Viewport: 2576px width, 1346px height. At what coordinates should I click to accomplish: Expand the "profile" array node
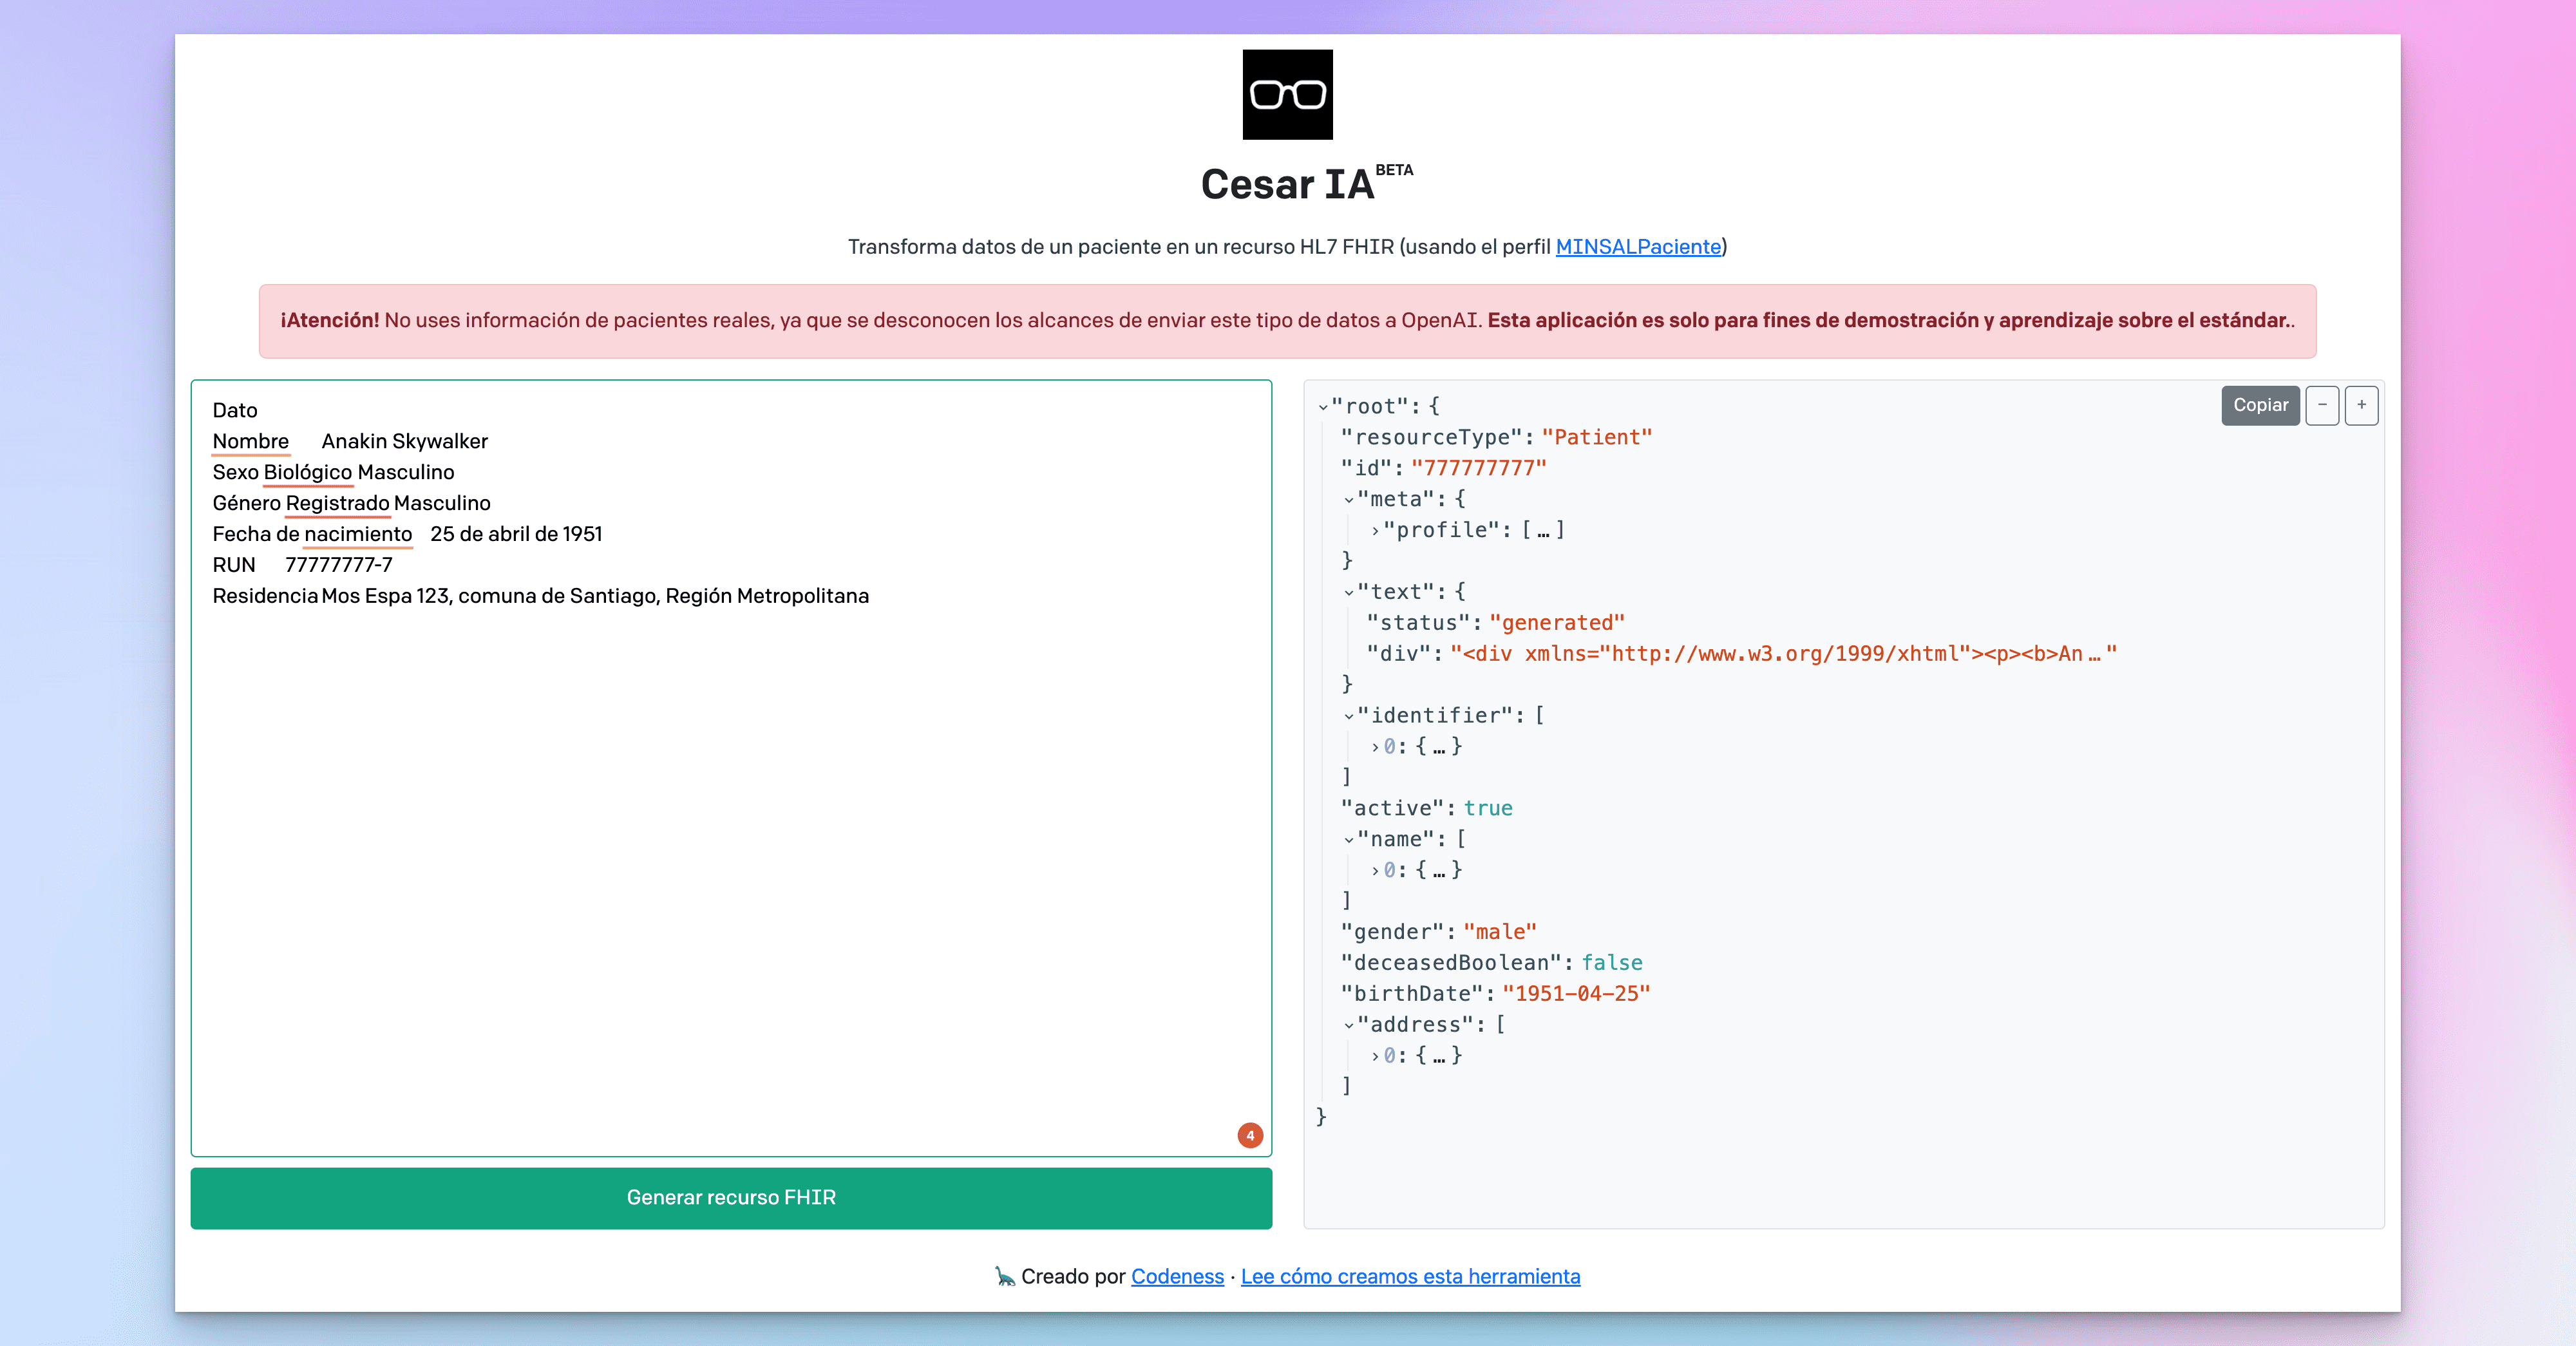pyautogui.click(x=1375, y=531)
